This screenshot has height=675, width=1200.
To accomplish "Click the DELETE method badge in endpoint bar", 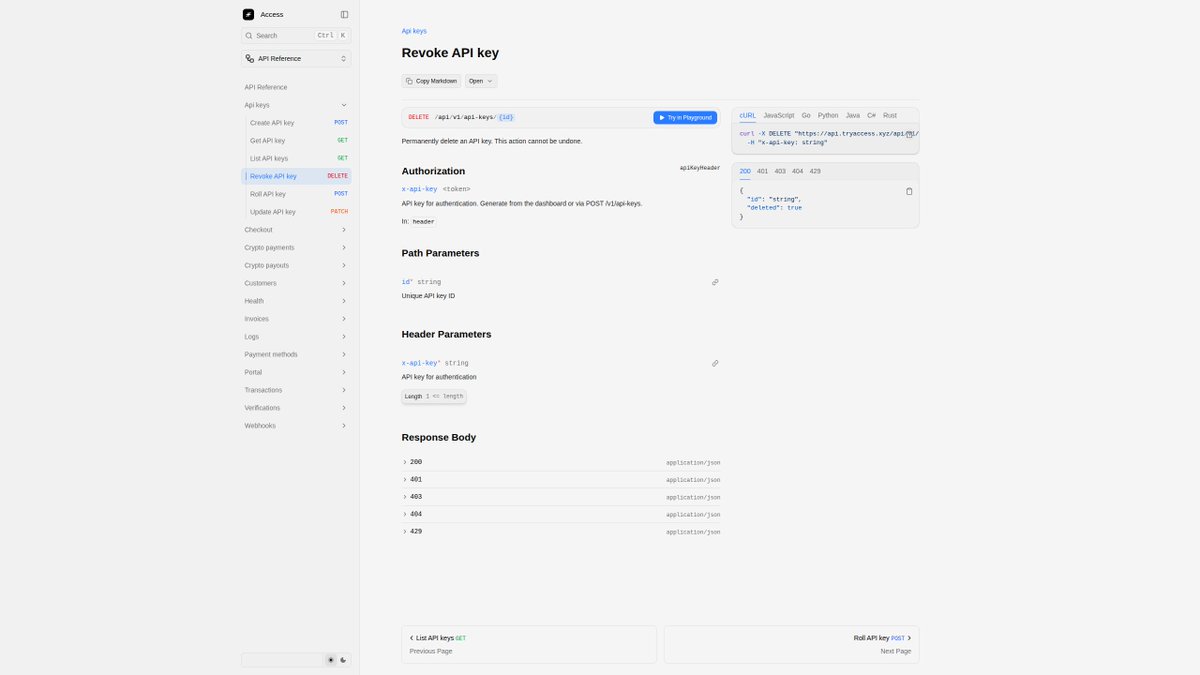I will pyautogui.click(x=419, y=117).
